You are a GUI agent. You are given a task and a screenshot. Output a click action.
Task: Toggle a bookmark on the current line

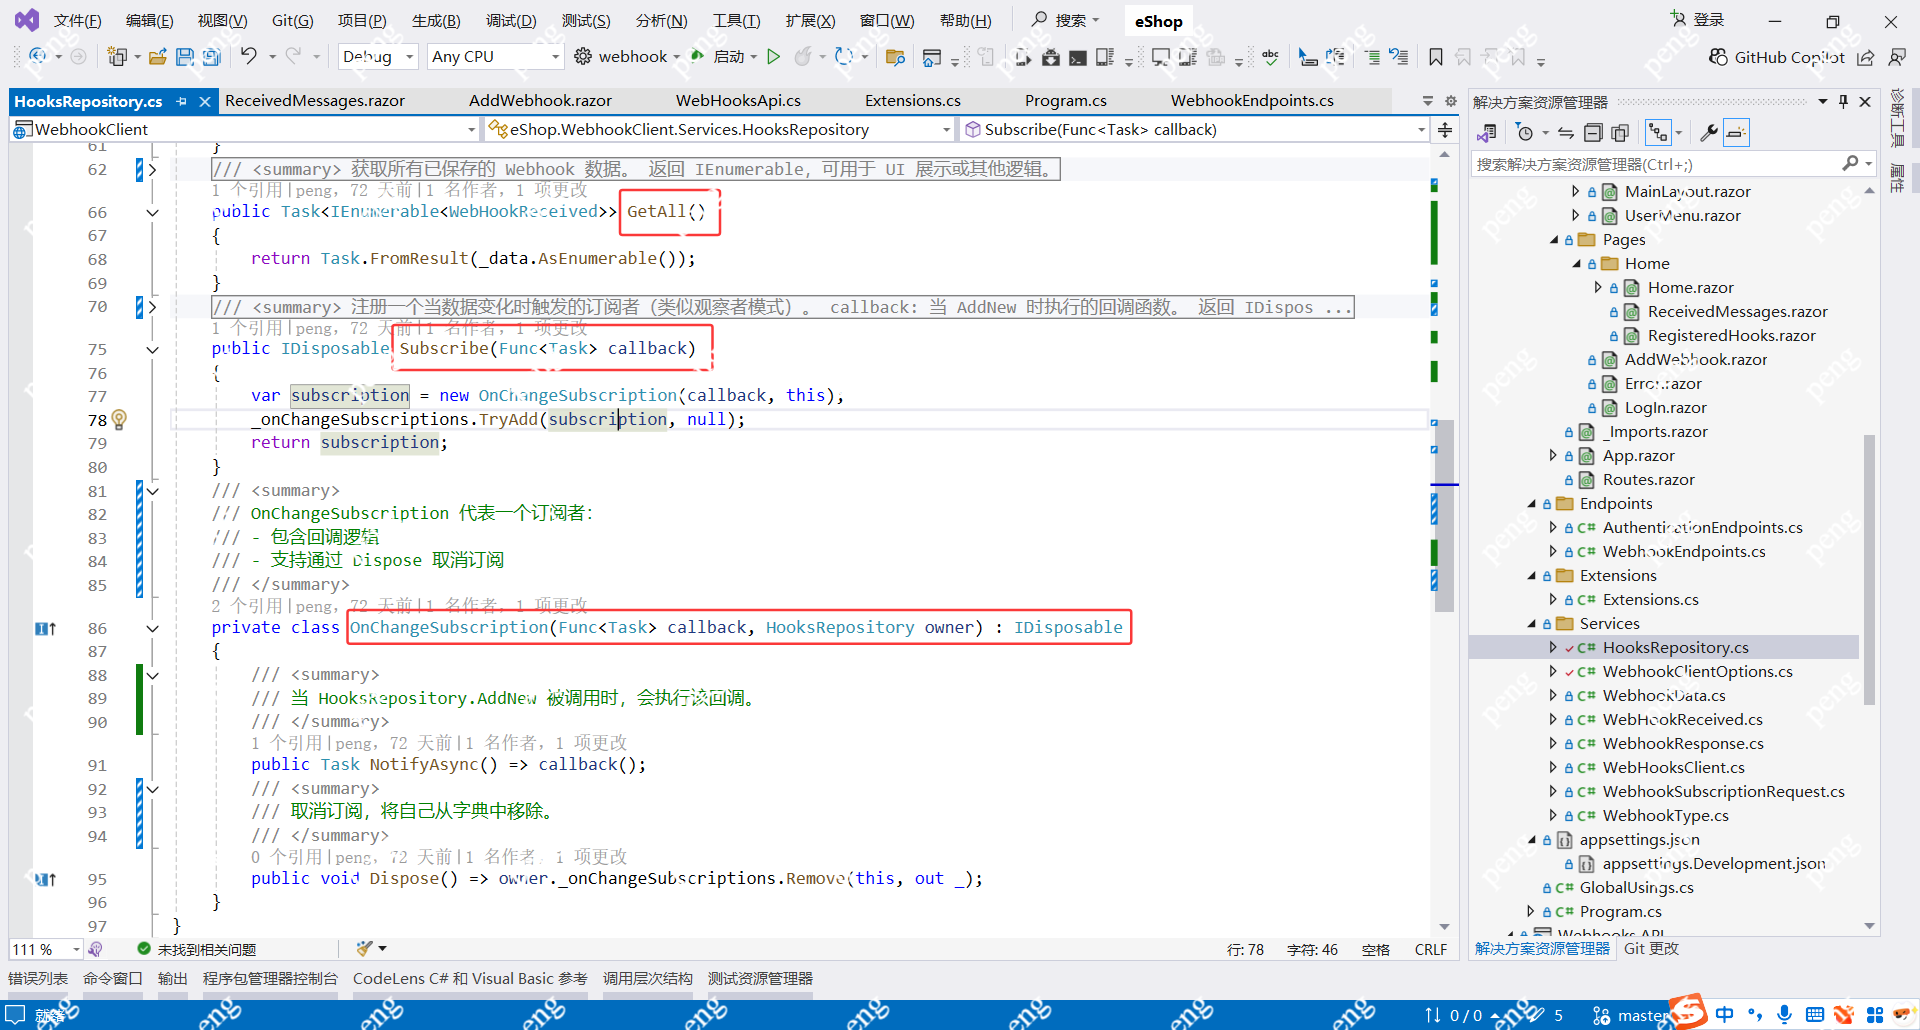pos(1436,57)
